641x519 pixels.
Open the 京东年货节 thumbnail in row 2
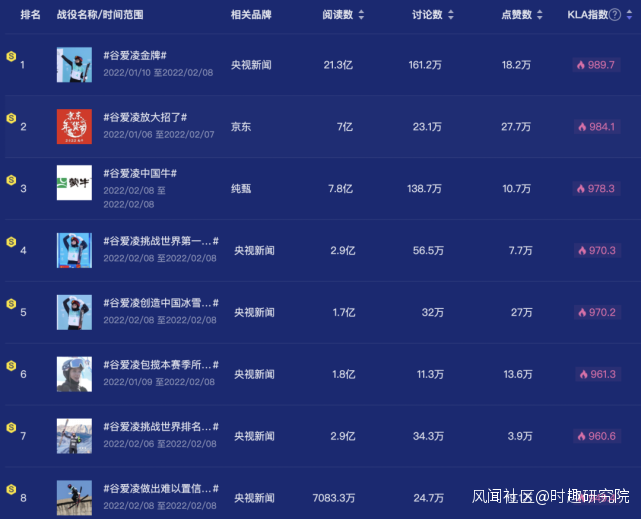coord(74,127)
